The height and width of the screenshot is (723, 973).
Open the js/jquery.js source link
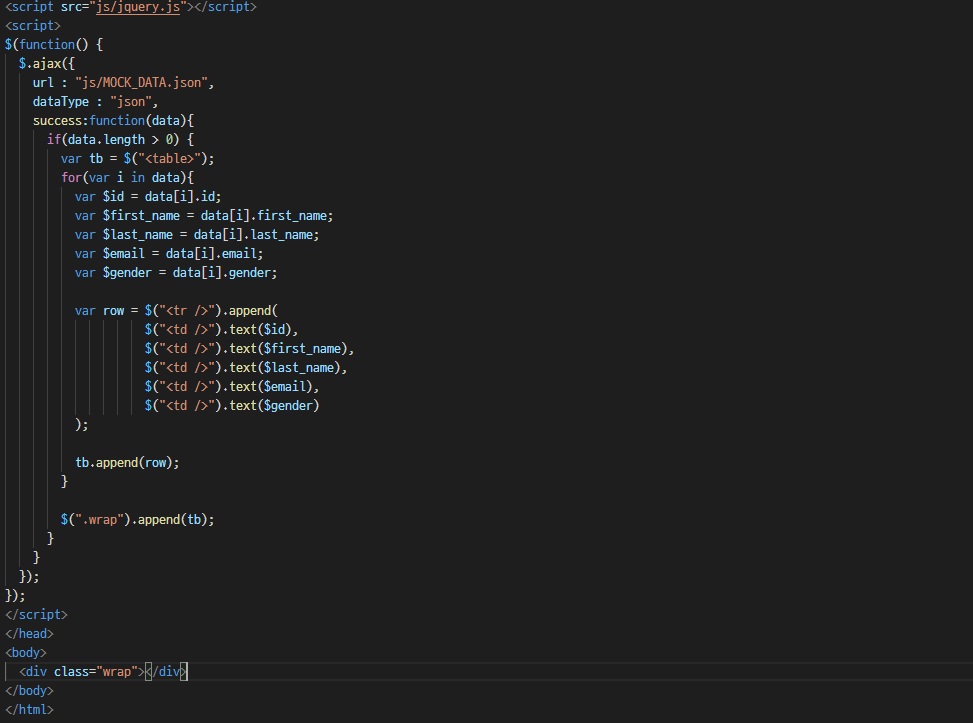138,7
